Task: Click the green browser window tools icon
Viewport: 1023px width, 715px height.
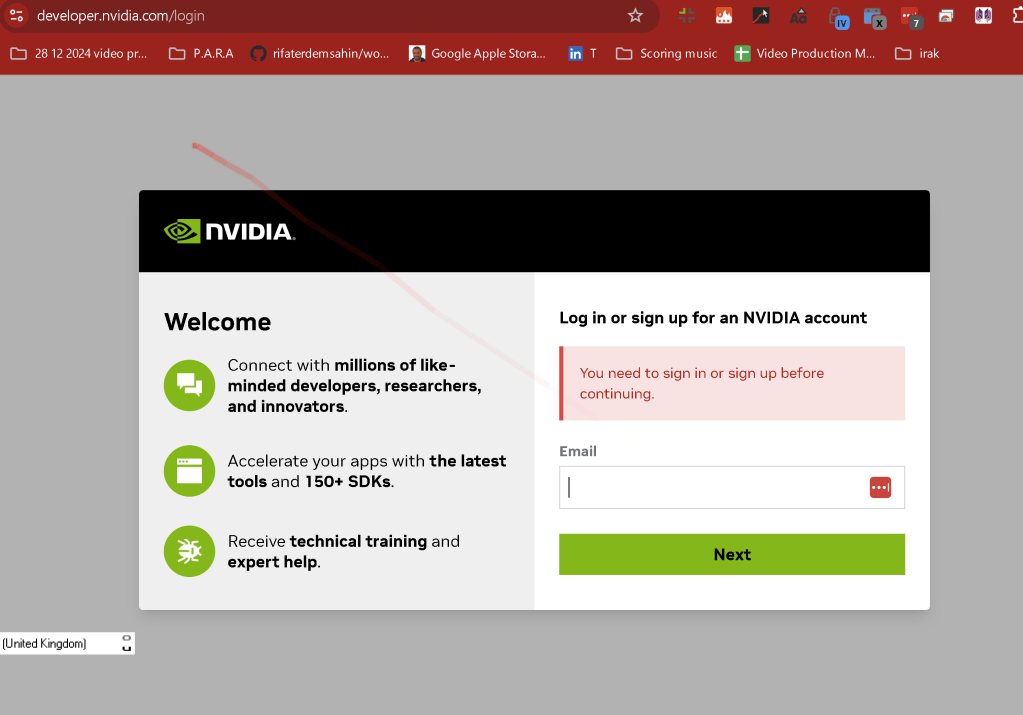Action: [189, 471]
